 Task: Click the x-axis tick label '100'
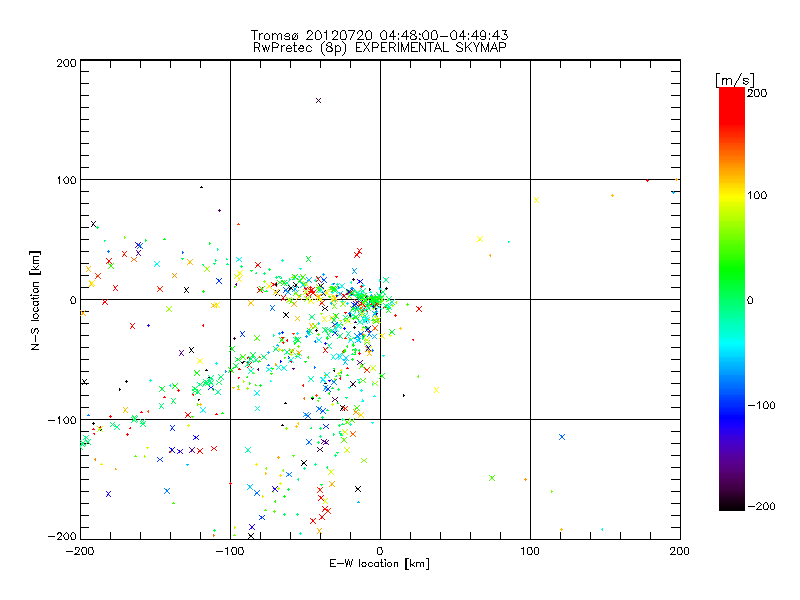point(530,551)
